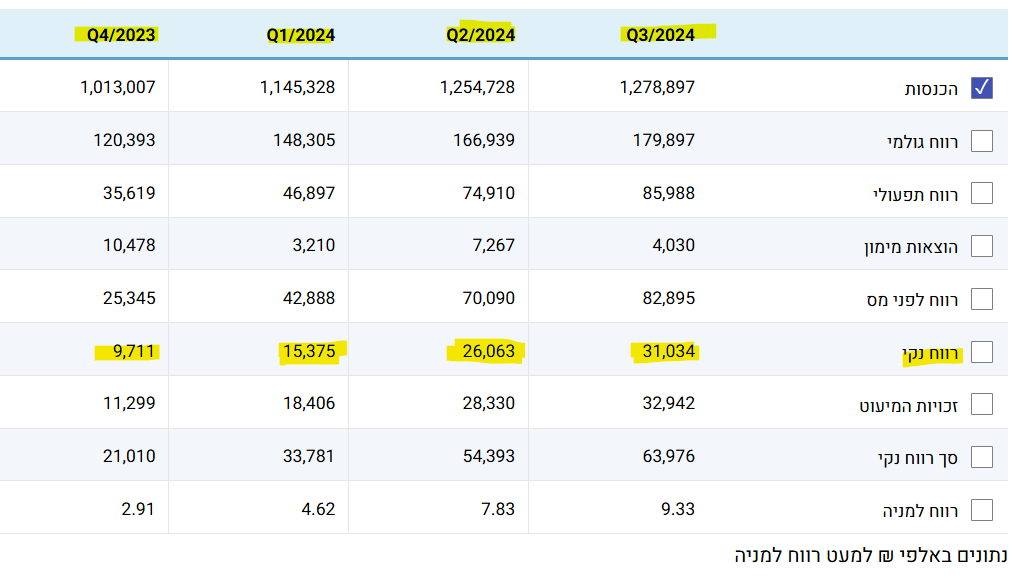This screenshot has height=578, width=1017.
Task: Select the 46,897 operating profit cell
Action: [303, 193]
